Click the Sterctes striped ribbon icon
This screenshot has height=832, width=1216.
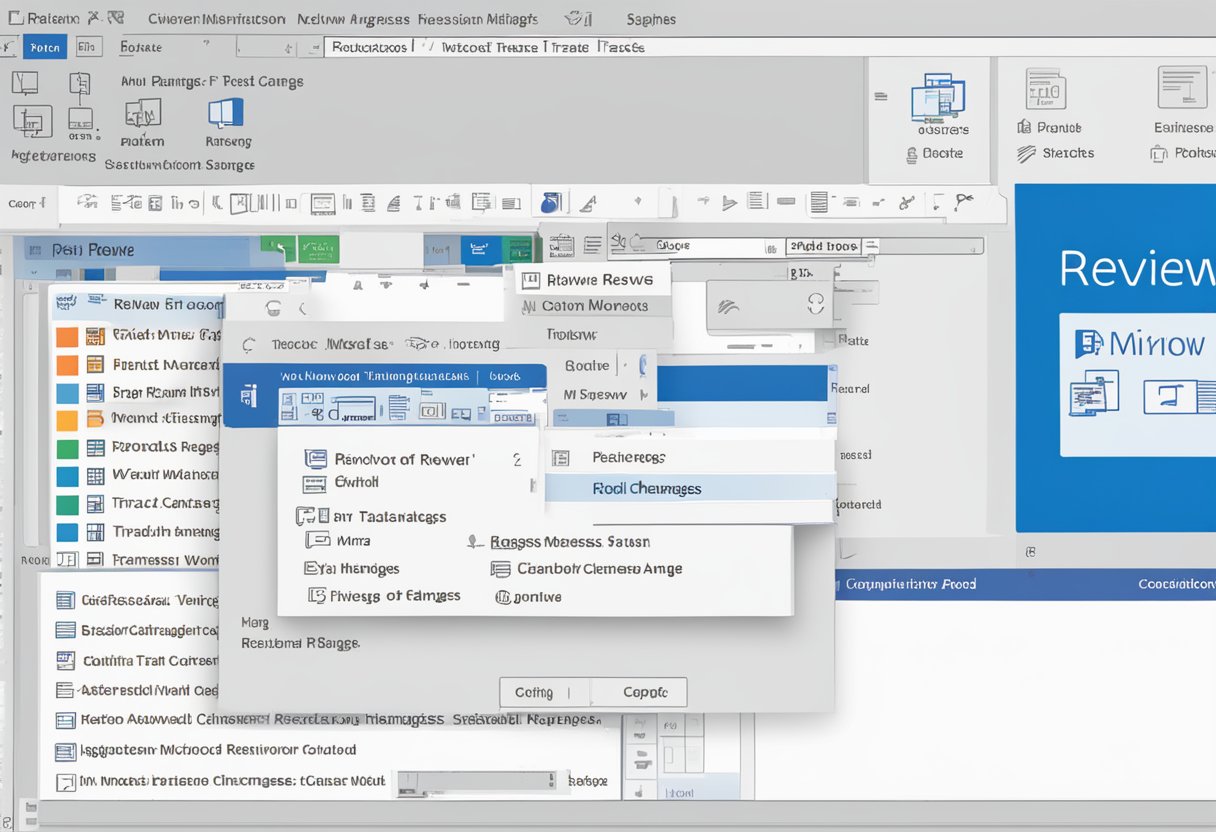pyautogui.click(x=1026, y=154)
